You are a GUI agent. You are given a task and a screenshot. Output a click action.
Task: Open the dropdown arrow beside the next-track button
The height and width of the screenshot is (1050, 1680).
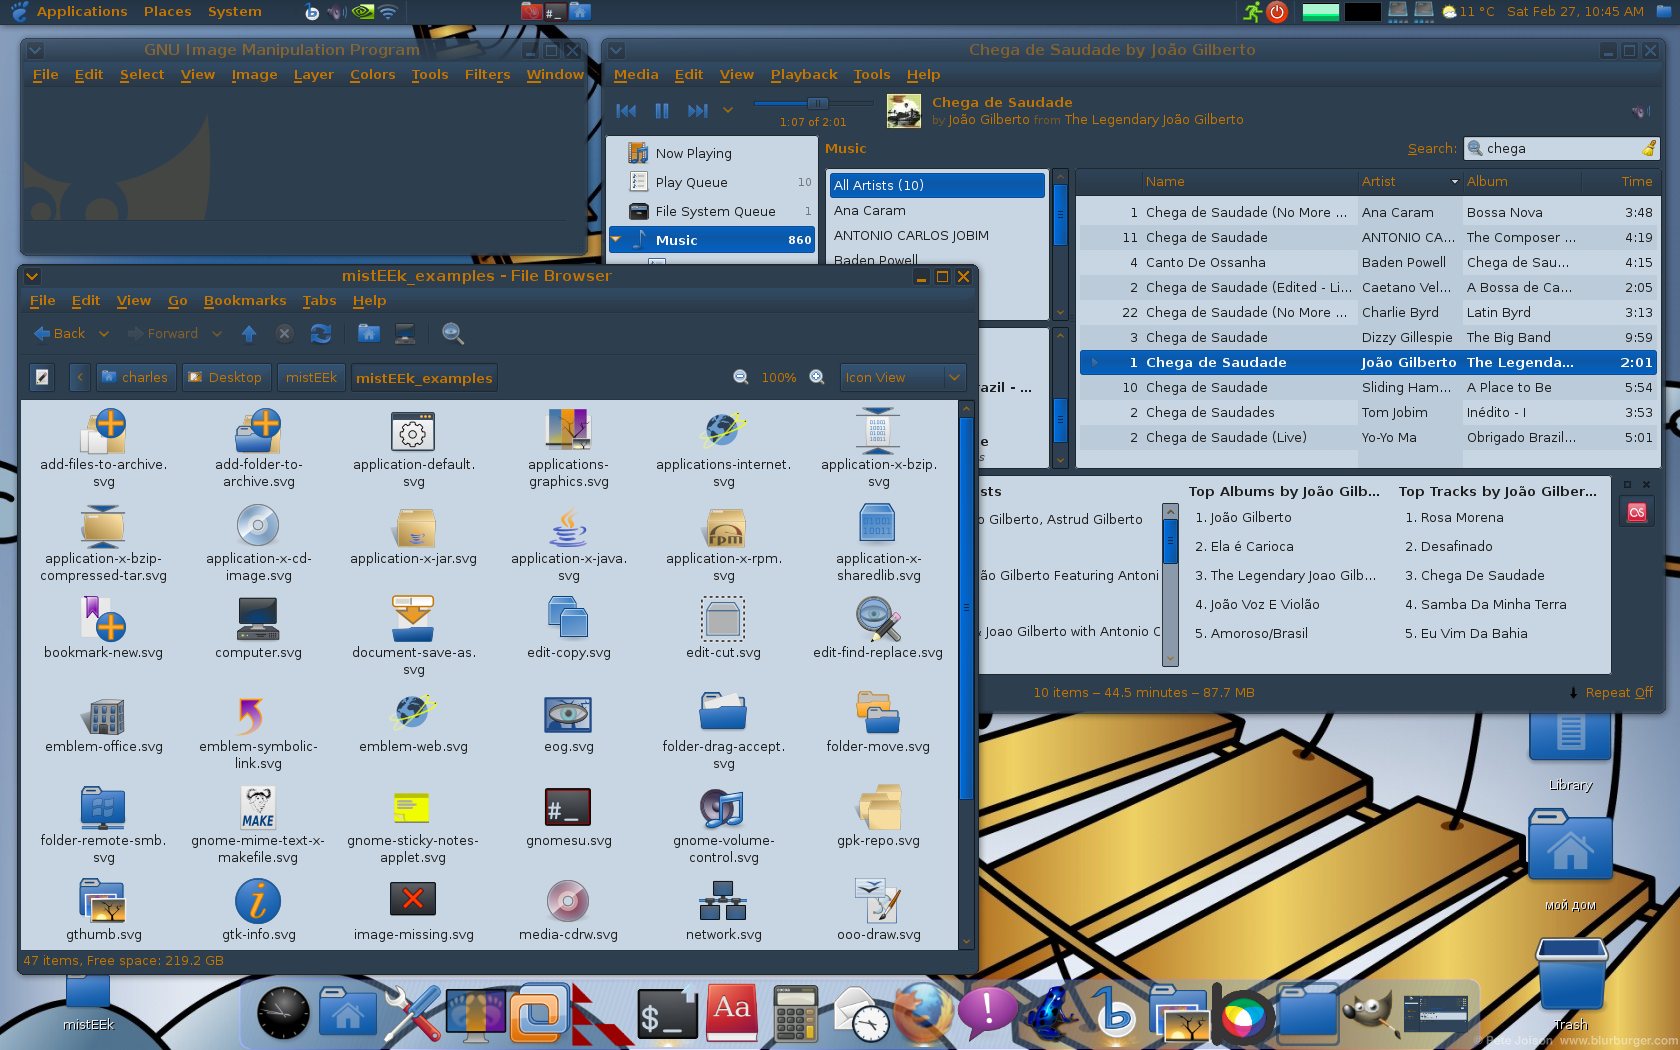point(728,110)
